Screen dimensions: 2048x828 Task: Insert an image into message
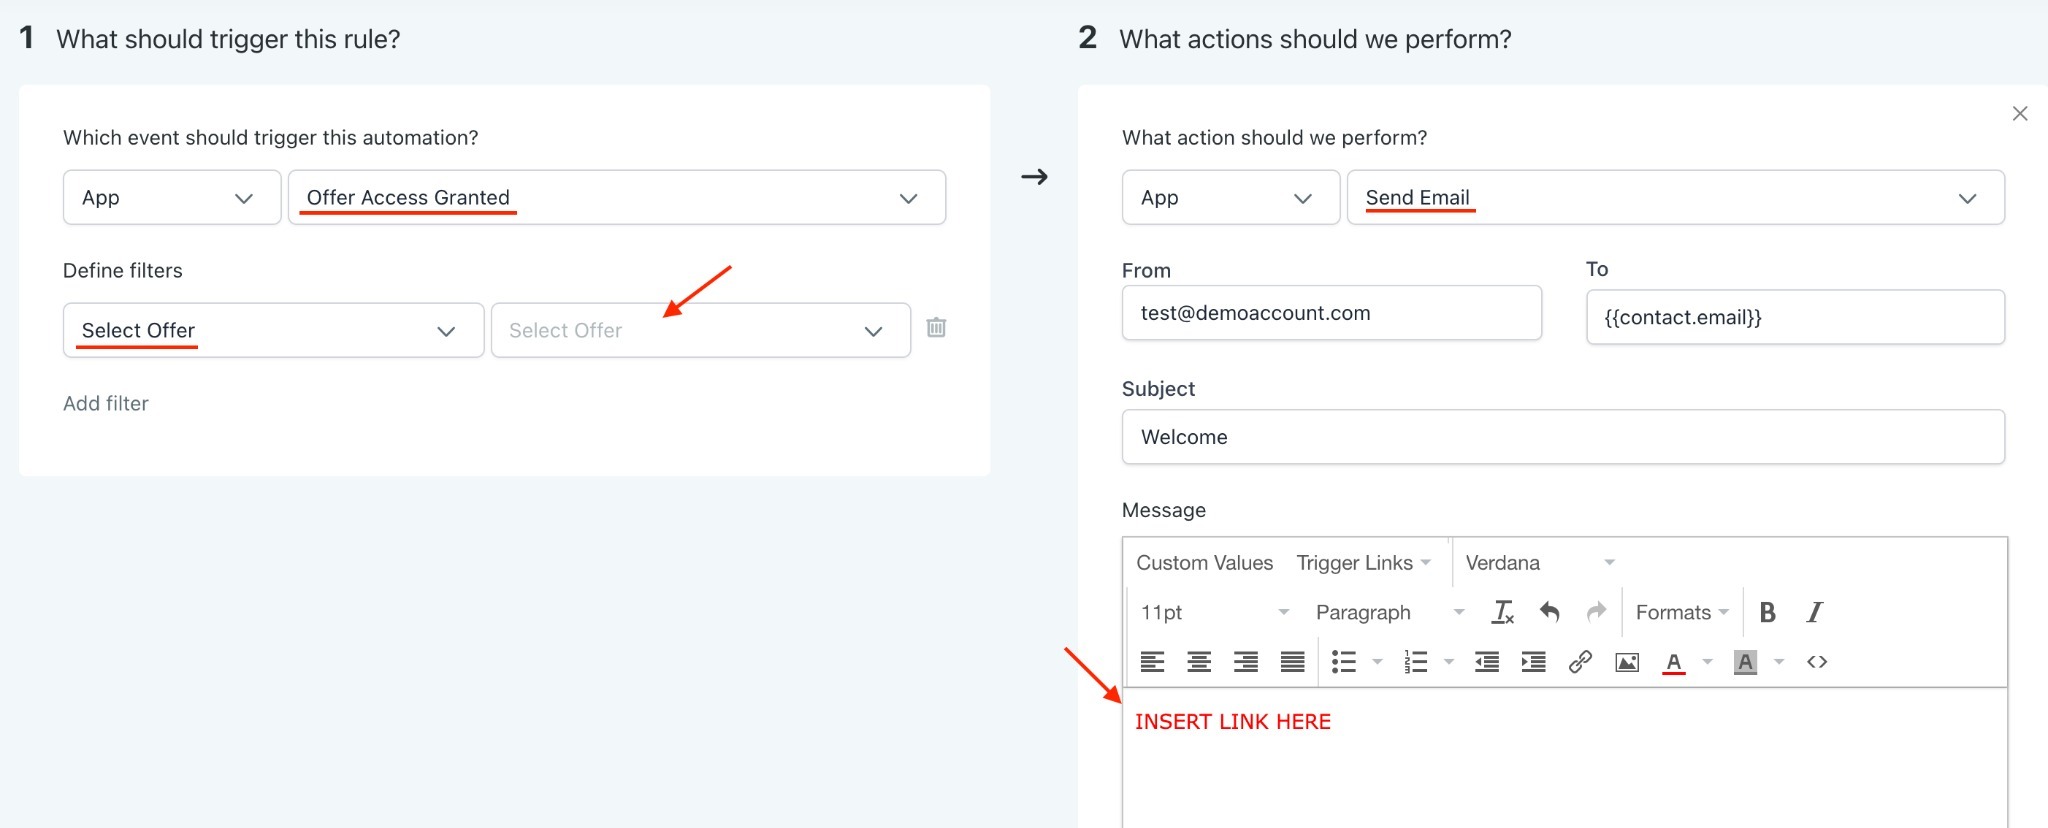[x=1627, y=662]
